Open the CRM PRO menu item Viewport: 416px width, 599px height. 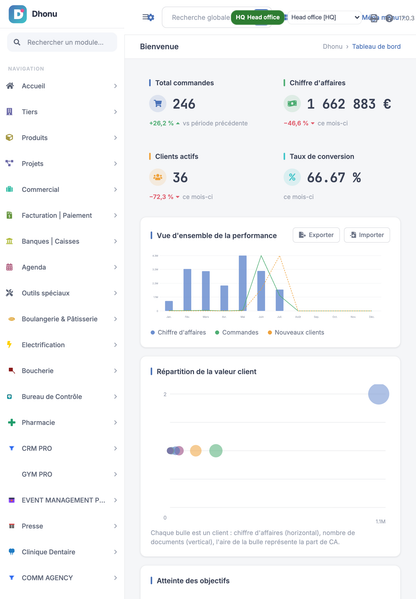62,448
